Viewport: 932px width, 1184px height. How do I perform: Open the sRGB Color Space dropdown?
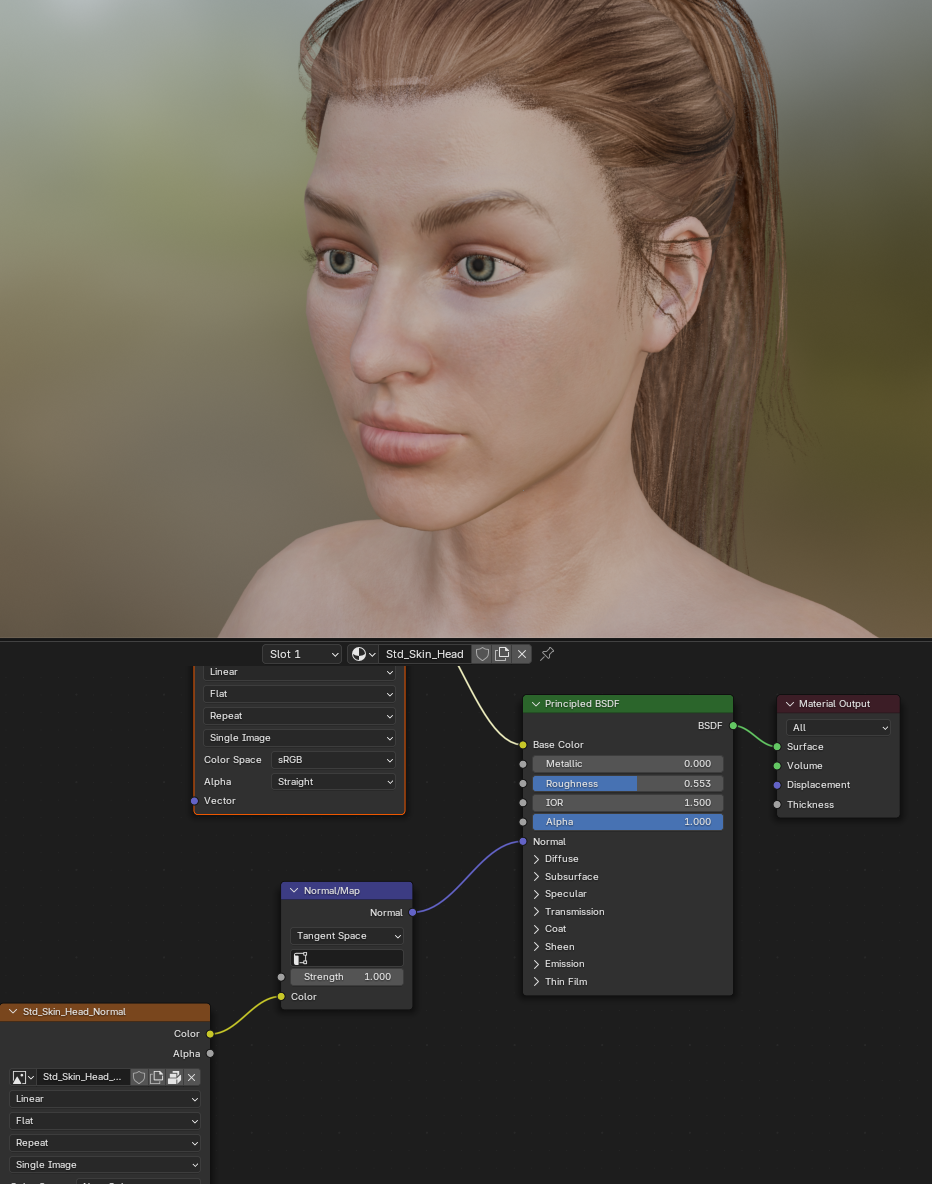pyautogui.click(x=333, y=760)
